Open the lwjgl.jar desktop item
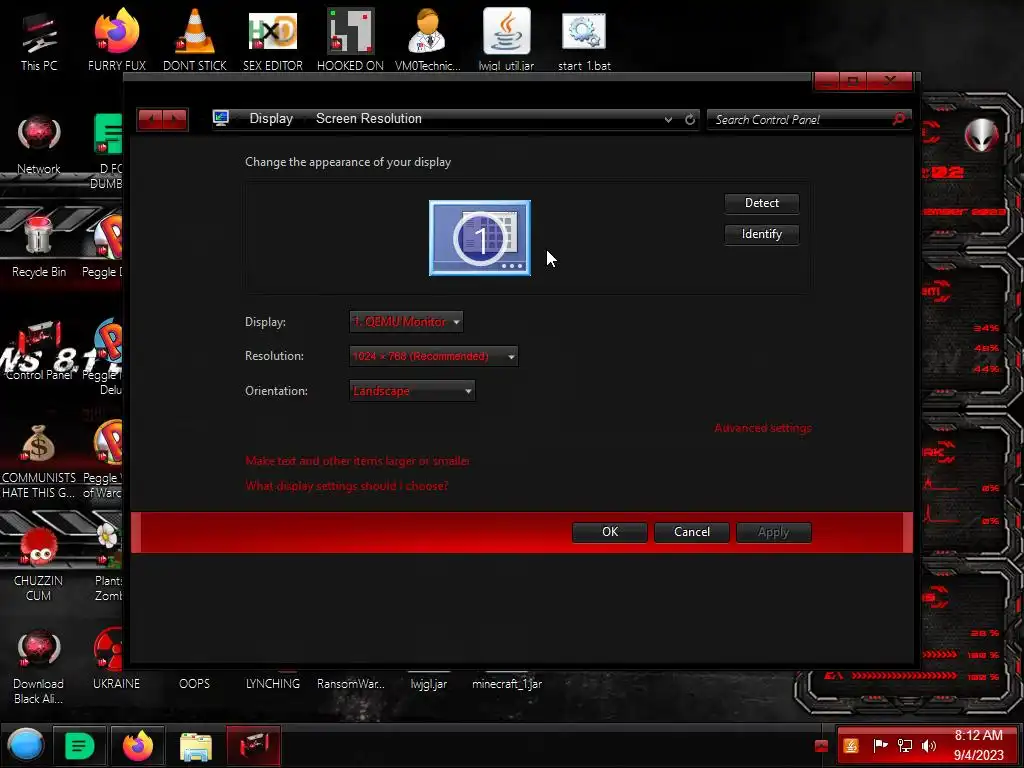 428,684
